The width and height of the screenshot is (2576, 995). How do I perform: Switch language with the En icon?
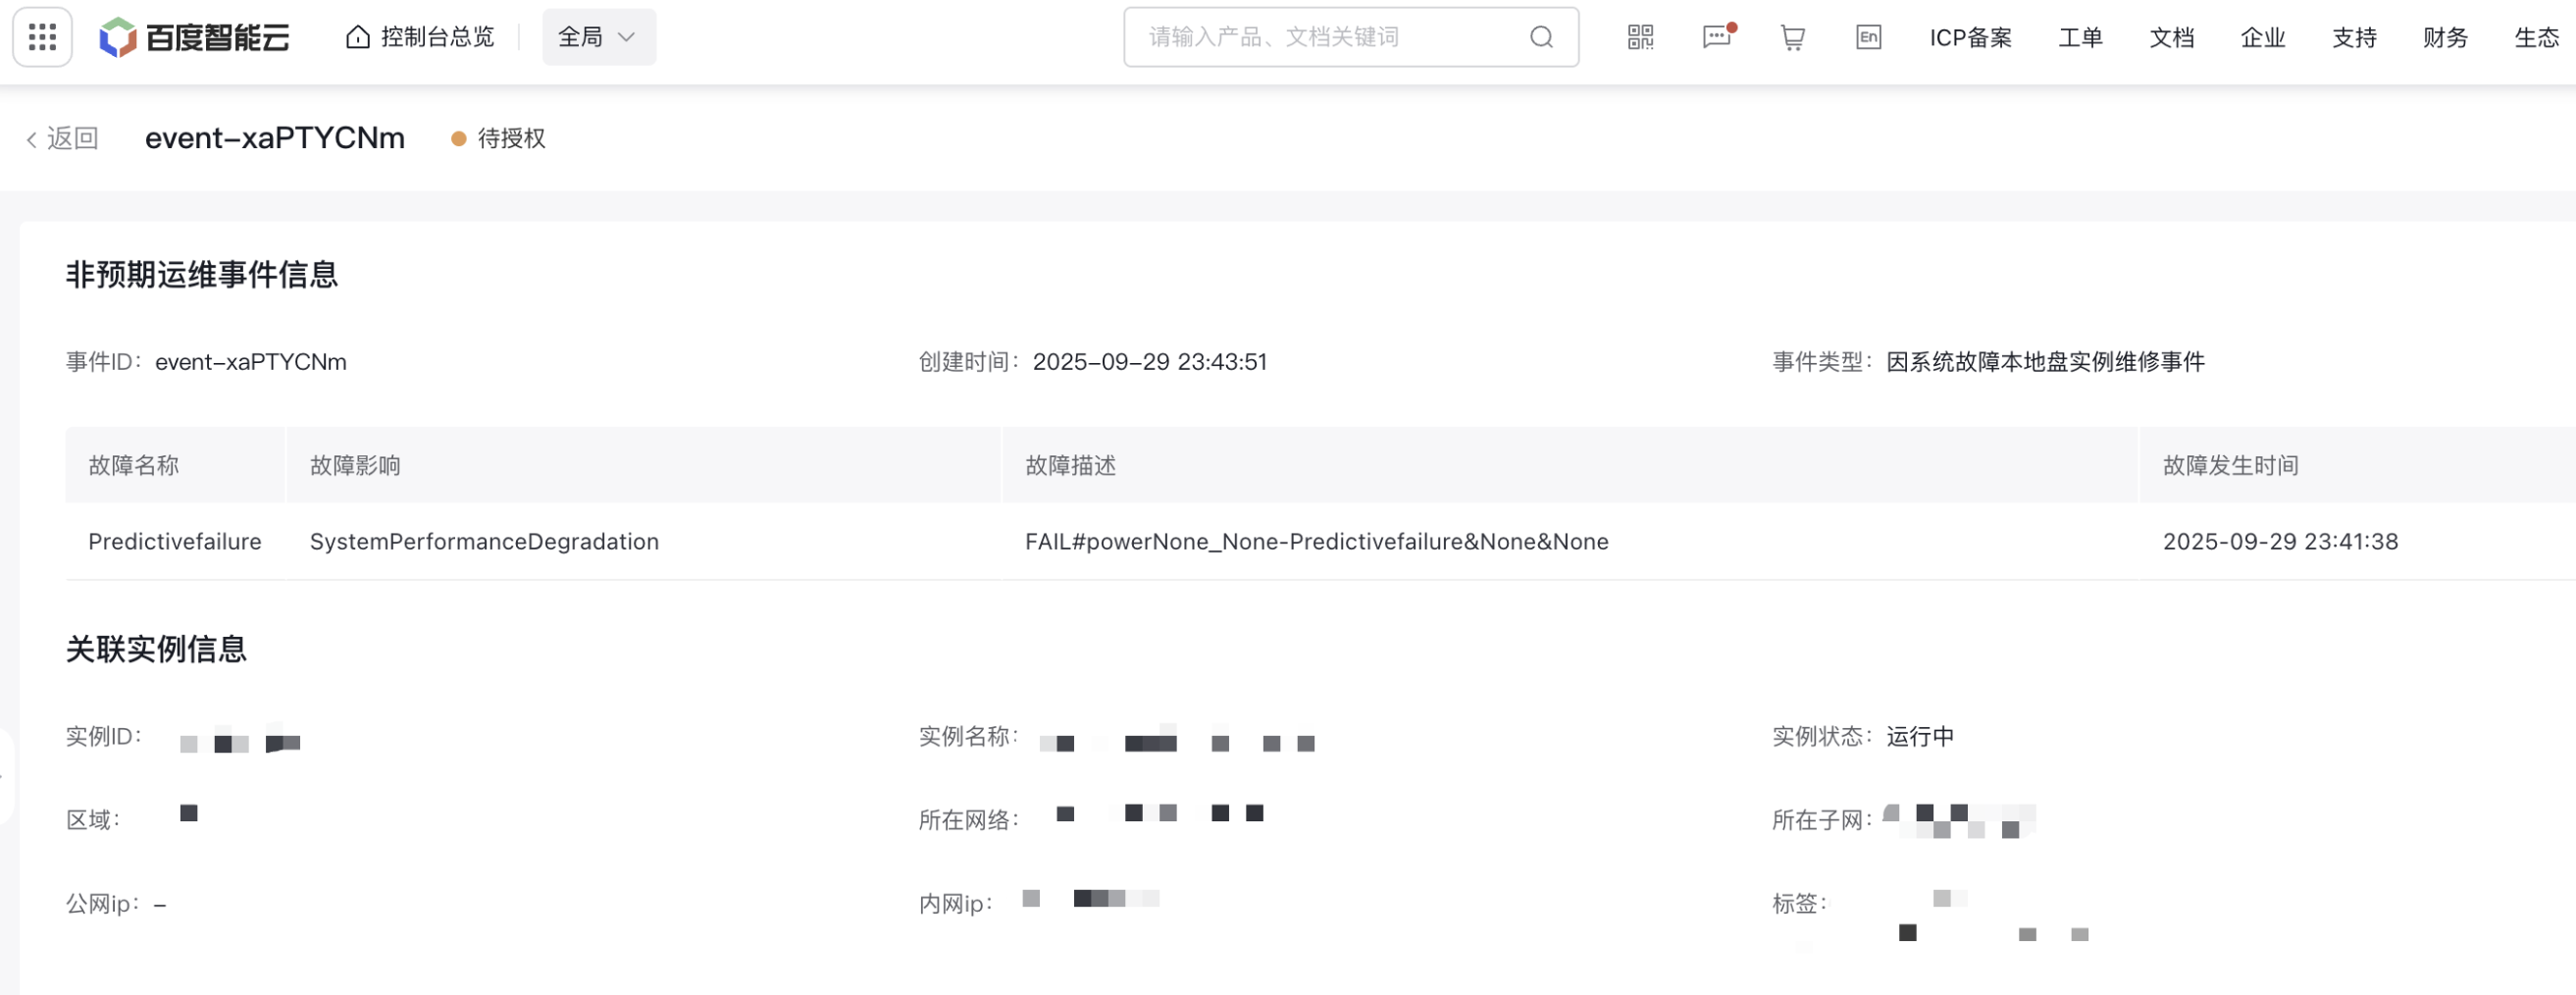[x=1868, y=37]
